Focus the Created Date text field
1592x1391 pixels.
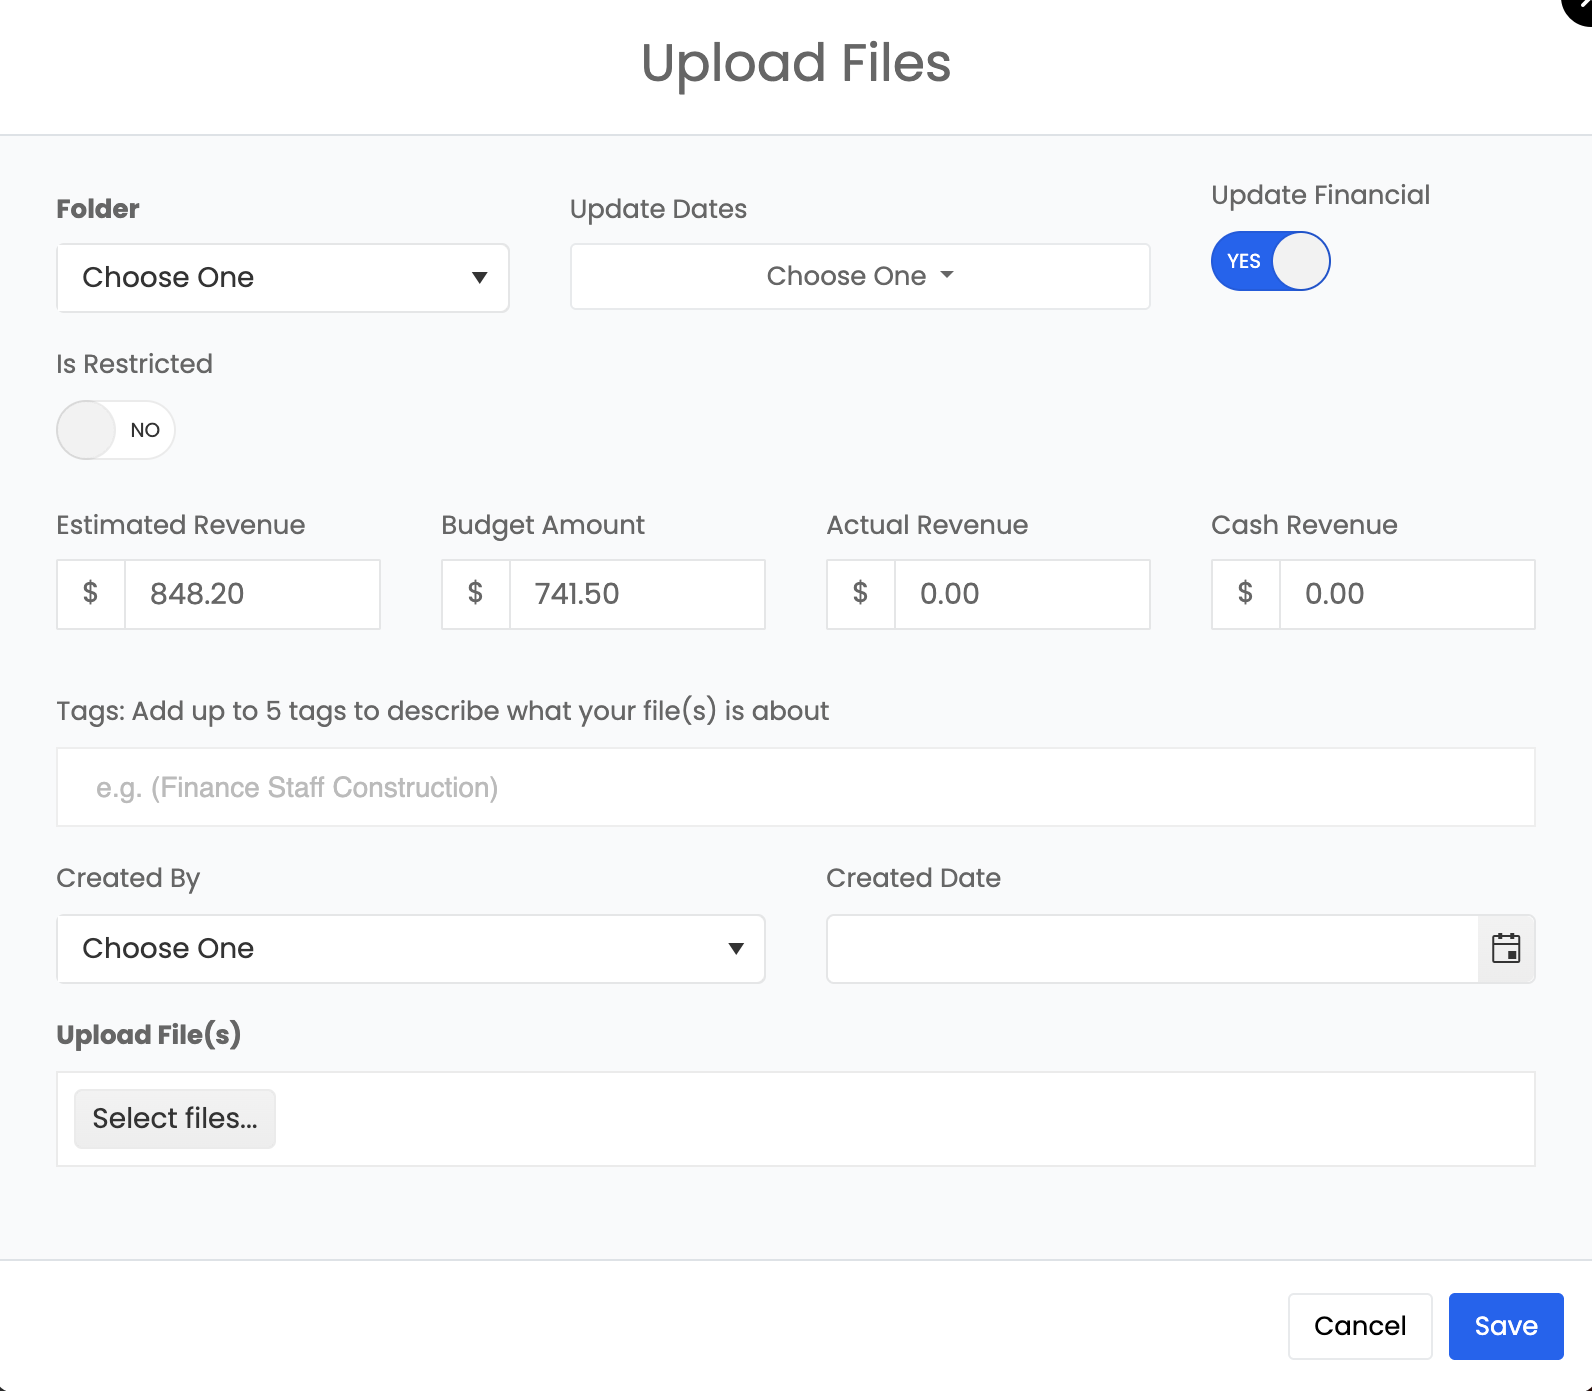point(1152,949)
